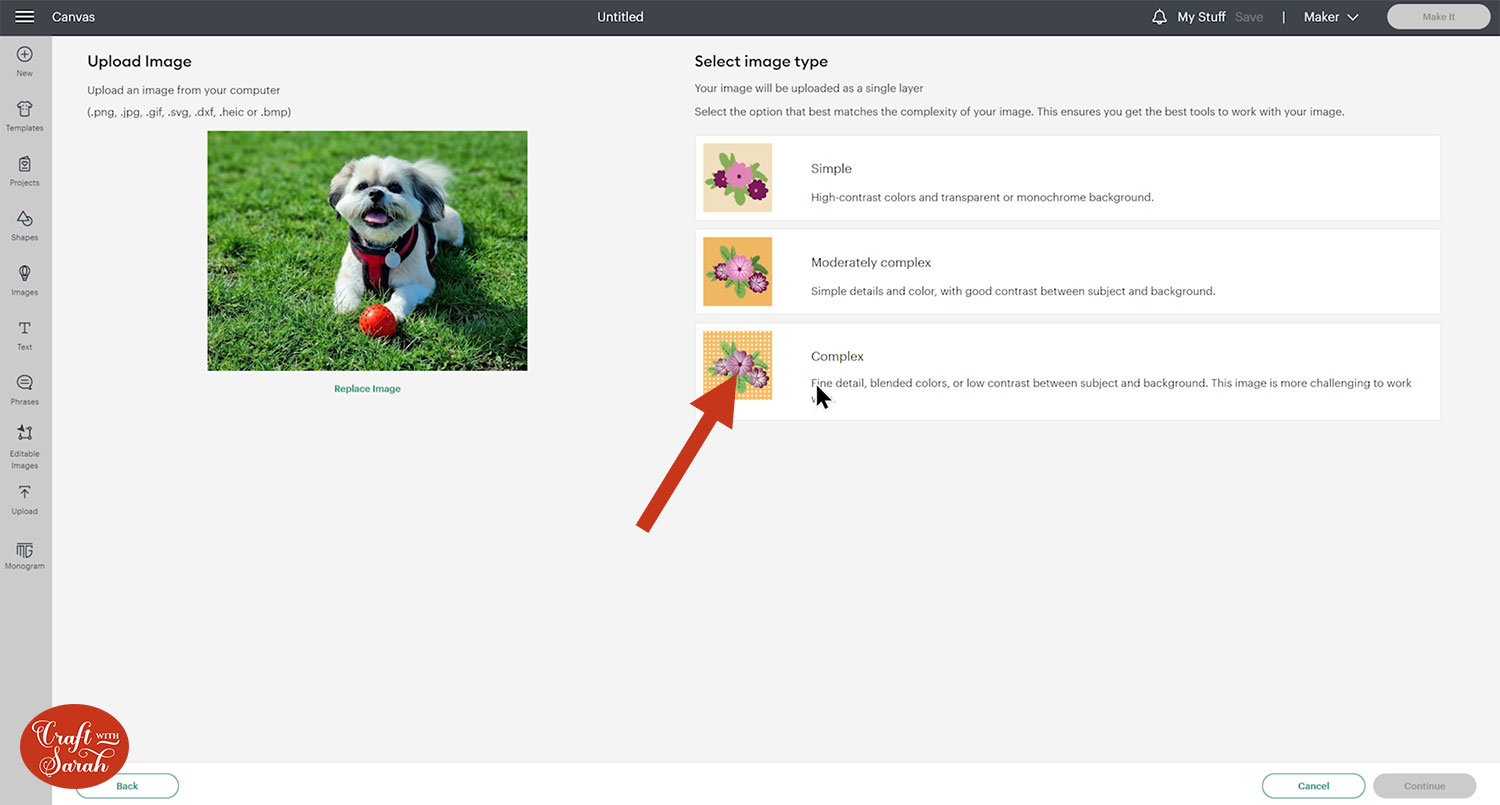Click the Canvas title label

click(74, 17)
